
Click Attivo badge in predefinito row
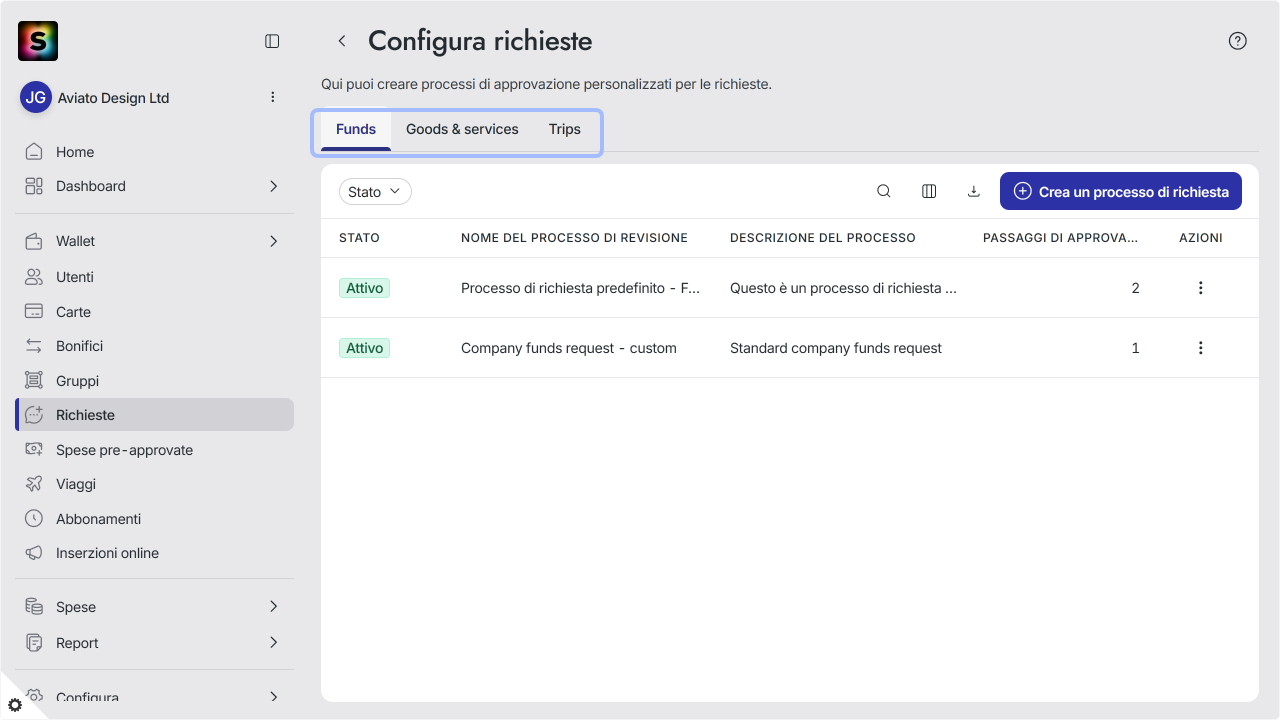[364, 288]
